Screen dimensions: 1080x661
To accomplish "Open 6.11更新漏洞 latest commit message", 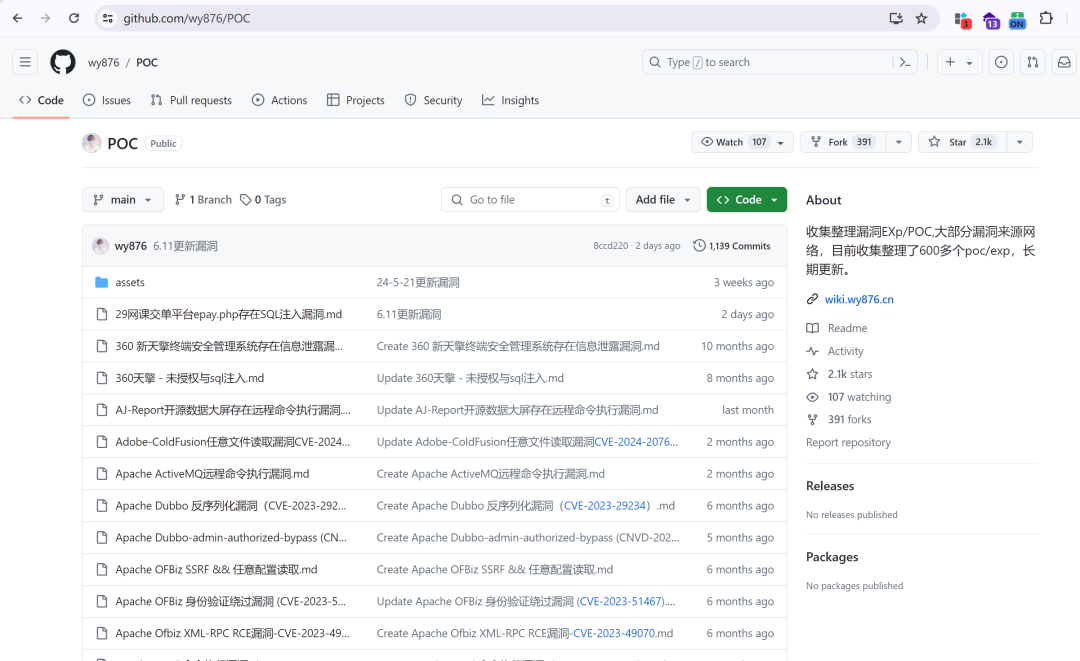I will point(185,246).
